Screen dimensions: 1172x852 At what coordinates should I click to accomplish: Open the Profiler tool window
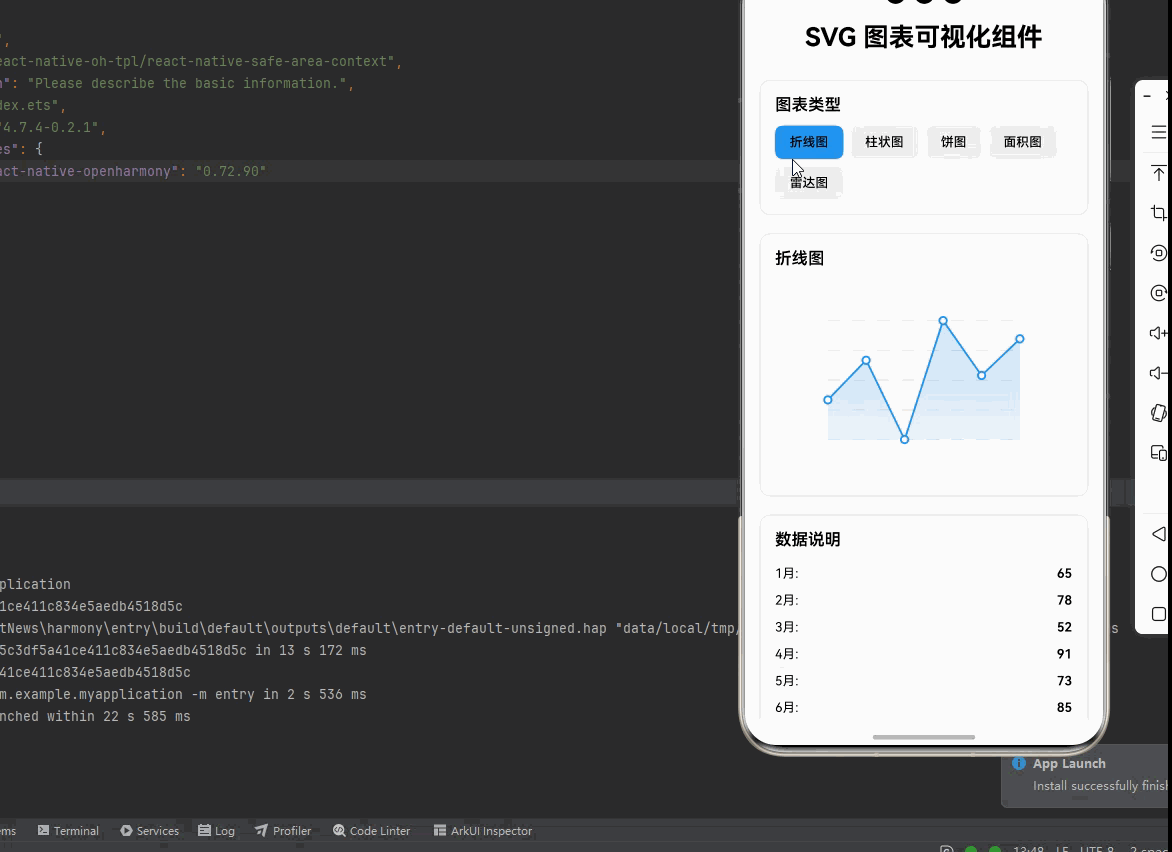pyautogui.click(x=283, y=830)
